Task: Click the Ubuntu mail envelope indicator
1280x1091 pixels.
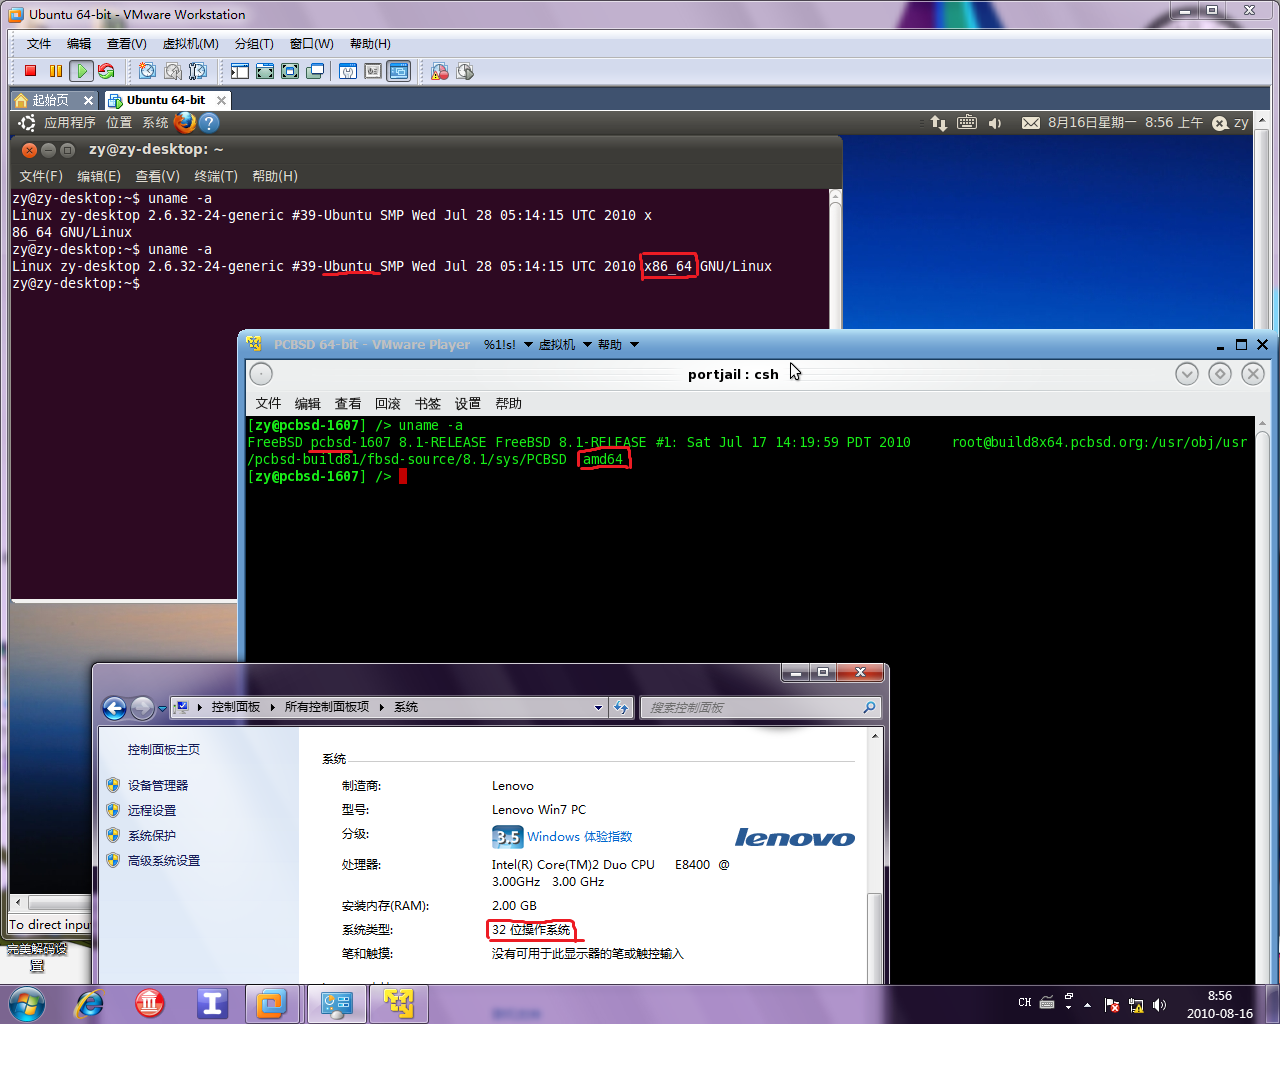Action: (1030, 123)
